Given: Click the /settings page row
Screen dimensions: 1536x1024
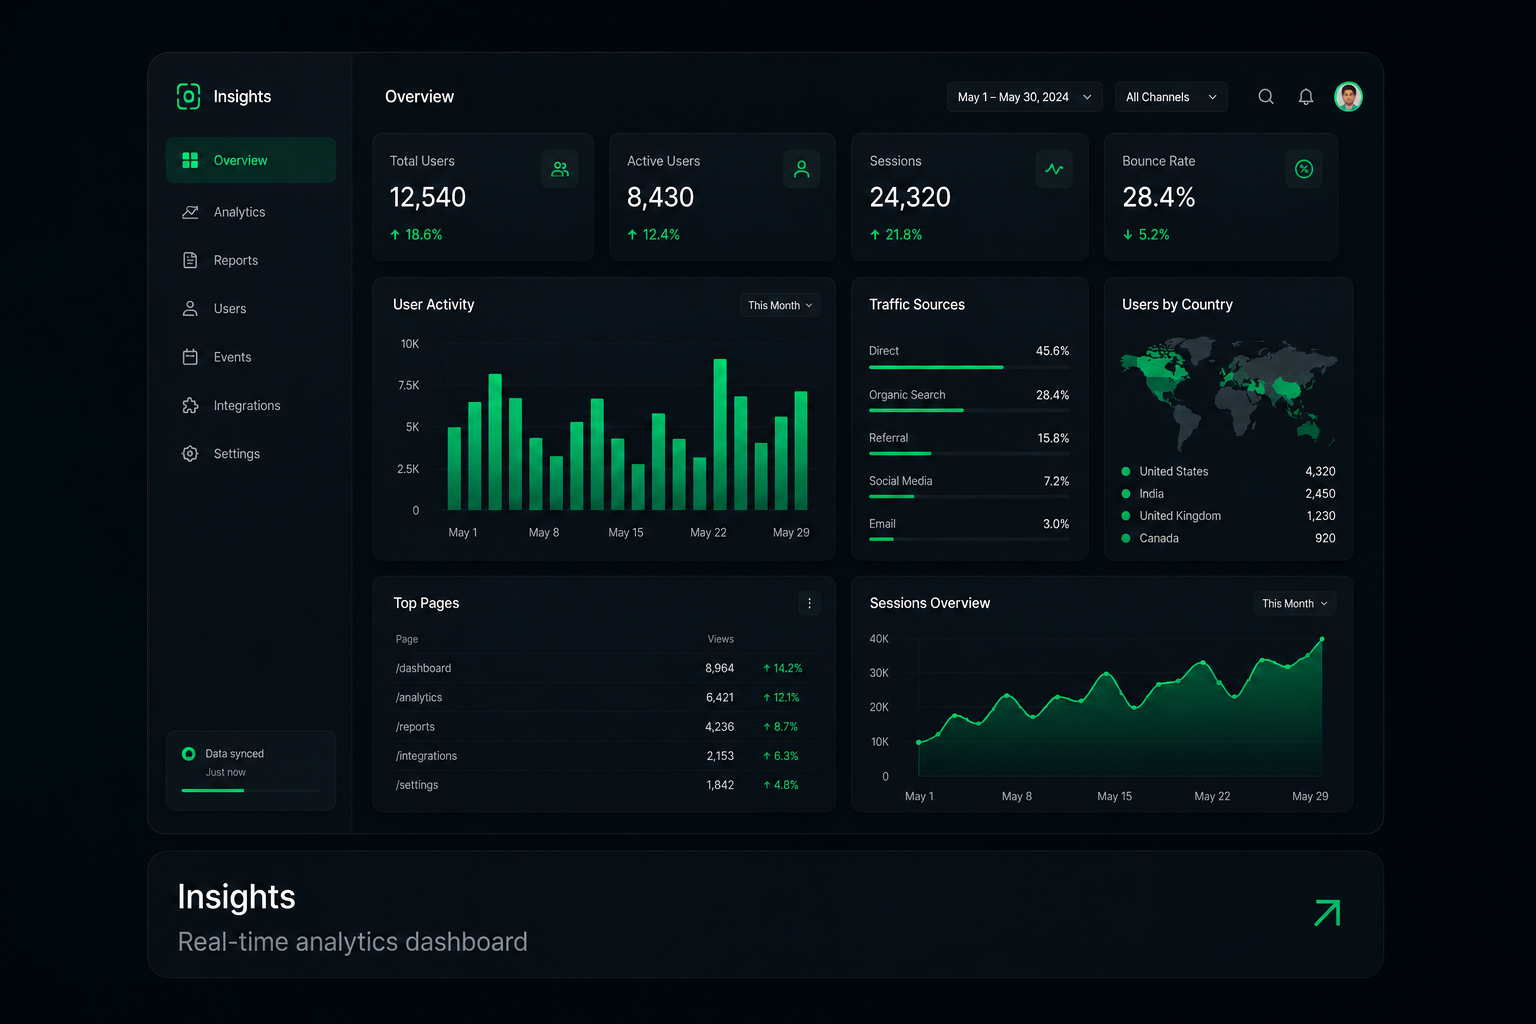Looking at the screenshot, I should [x=603, y=785].
